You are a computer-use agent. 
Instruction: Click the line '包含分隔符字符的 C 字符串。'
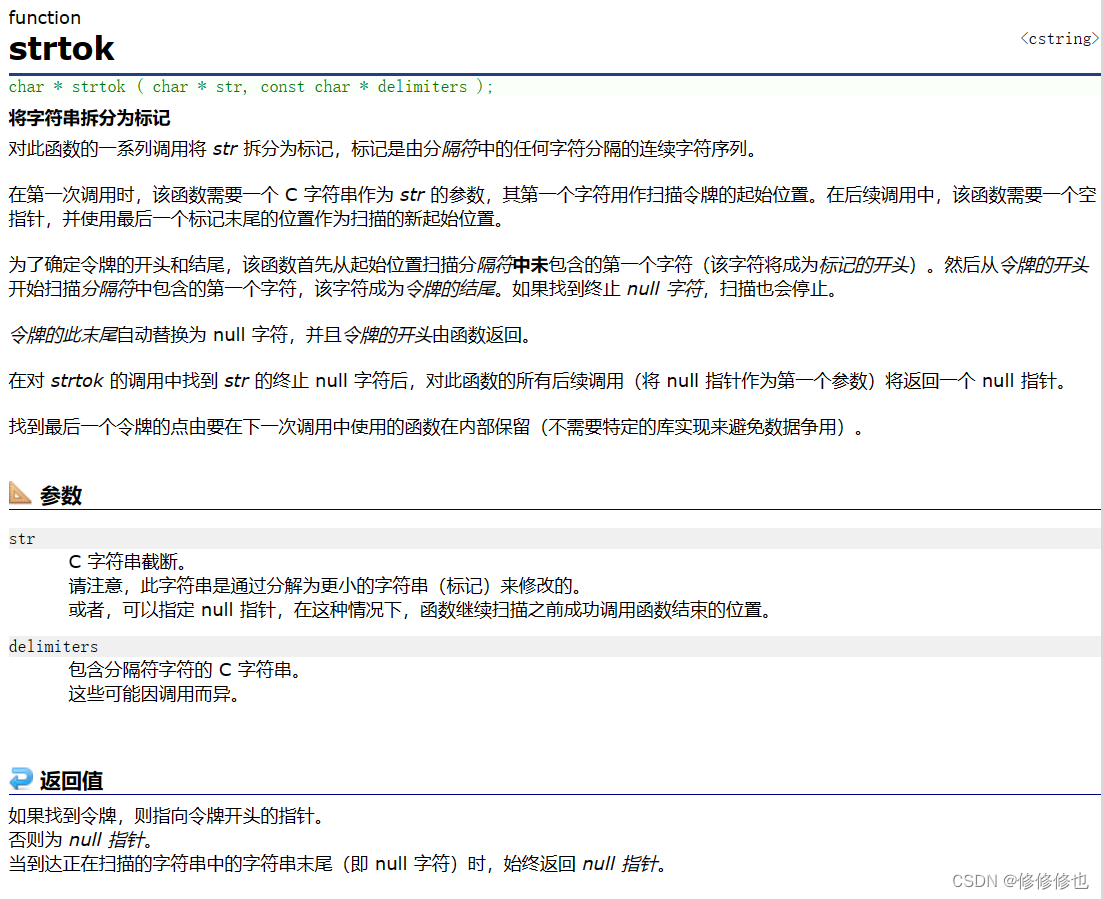click(185, 669)
